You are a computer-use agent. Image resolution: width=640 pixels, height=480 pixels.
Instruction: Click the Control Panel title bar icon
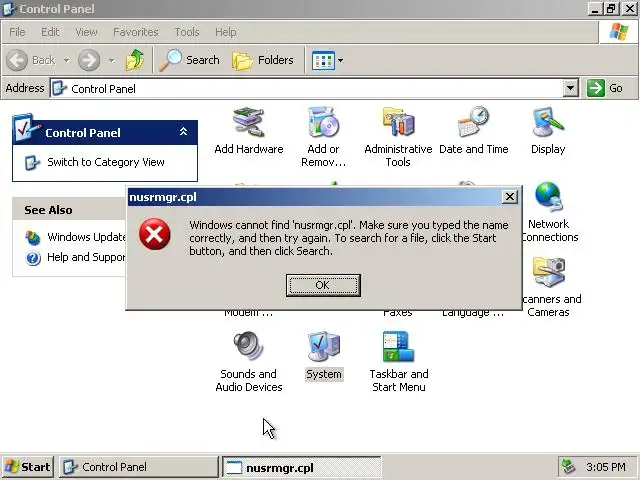coord(9,9)
